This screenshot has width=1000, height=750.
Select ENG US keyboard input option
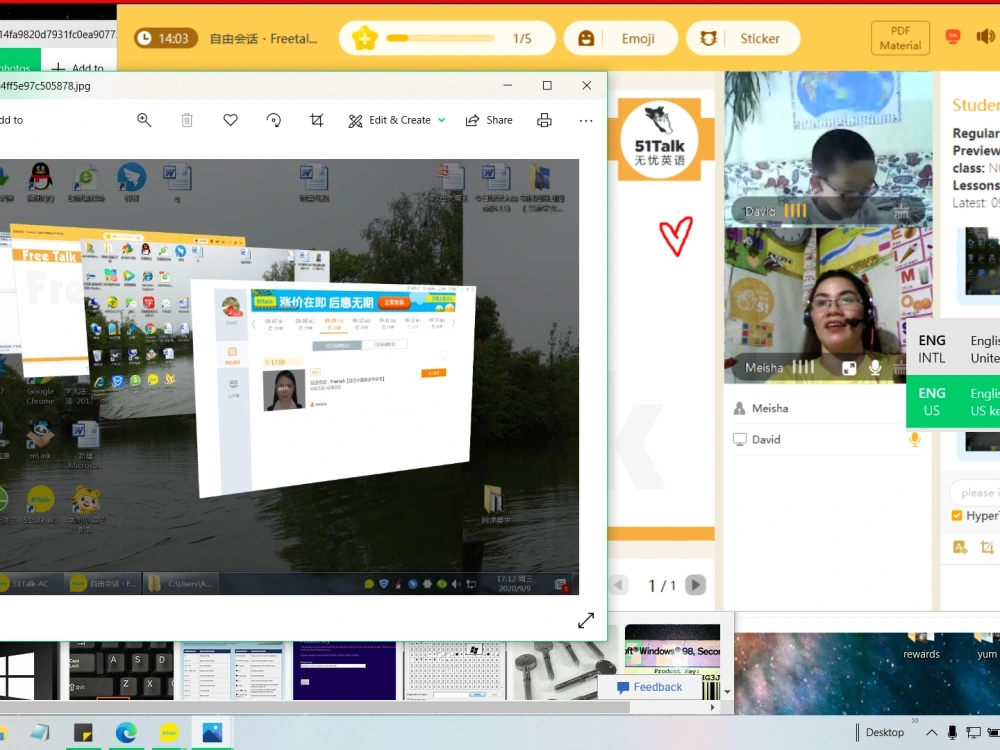click(953, 402)
